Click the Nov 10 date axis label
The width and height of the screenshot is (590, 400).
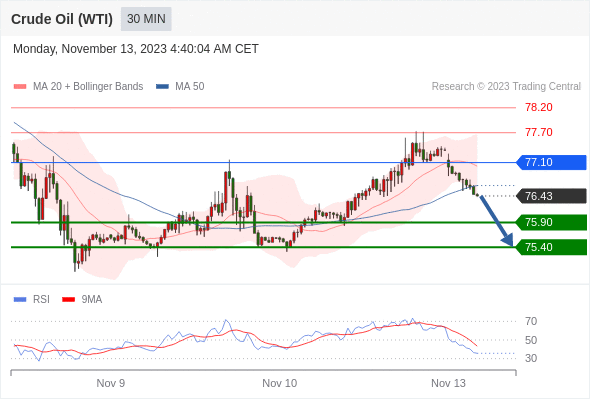(280, 383)
